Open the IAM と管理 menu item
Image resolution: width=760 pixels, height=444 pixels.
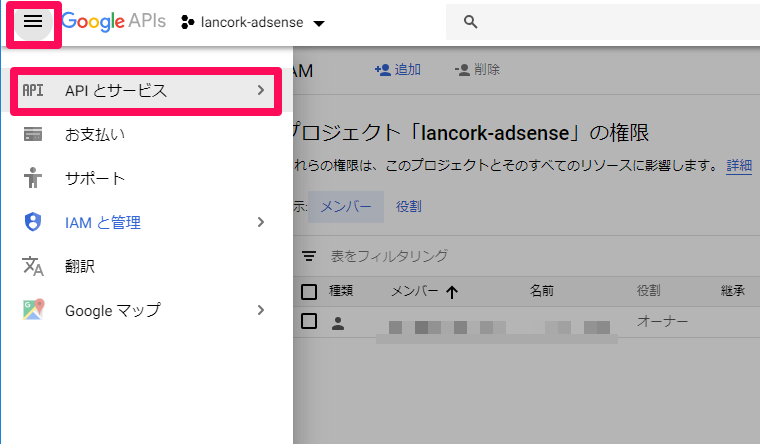146,222
